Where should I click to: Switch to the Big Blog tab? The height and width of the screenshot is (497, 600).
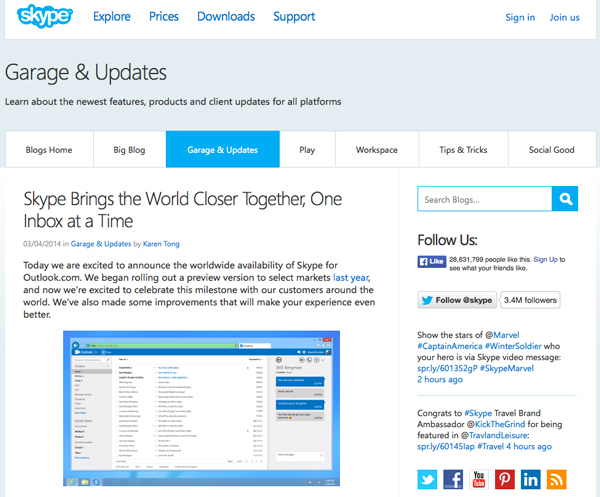point(129,150)
